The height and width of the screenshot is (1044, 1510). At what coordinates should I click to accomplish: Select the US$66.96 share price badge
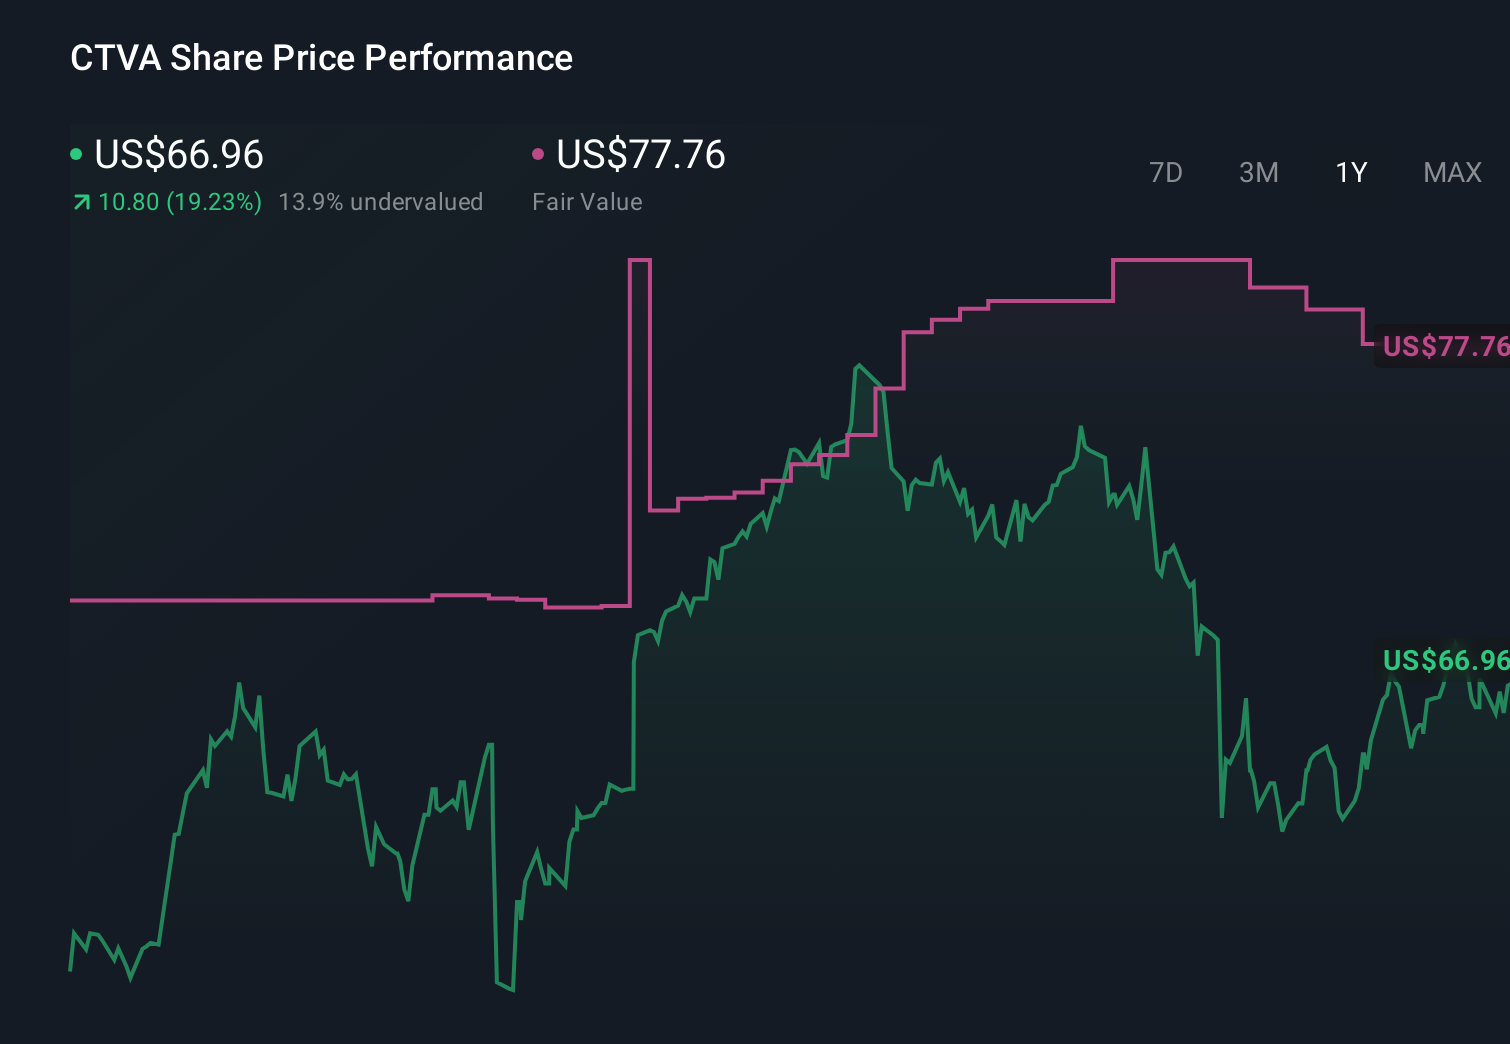click(1443, 660)
